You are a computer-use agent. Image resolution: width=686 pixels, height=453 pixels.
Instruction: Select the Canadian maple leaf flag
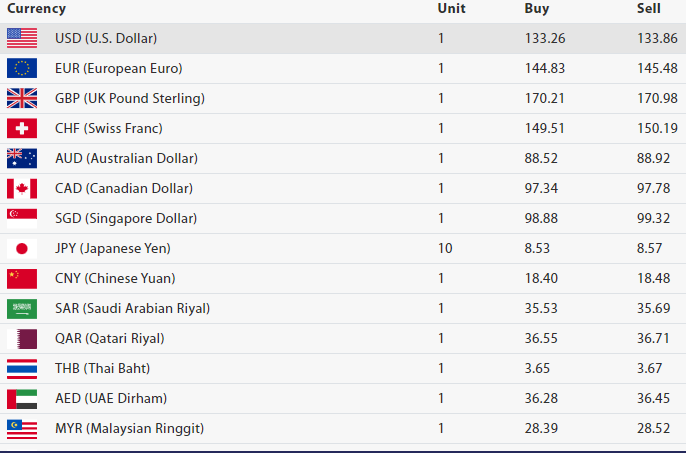point(22,188)
